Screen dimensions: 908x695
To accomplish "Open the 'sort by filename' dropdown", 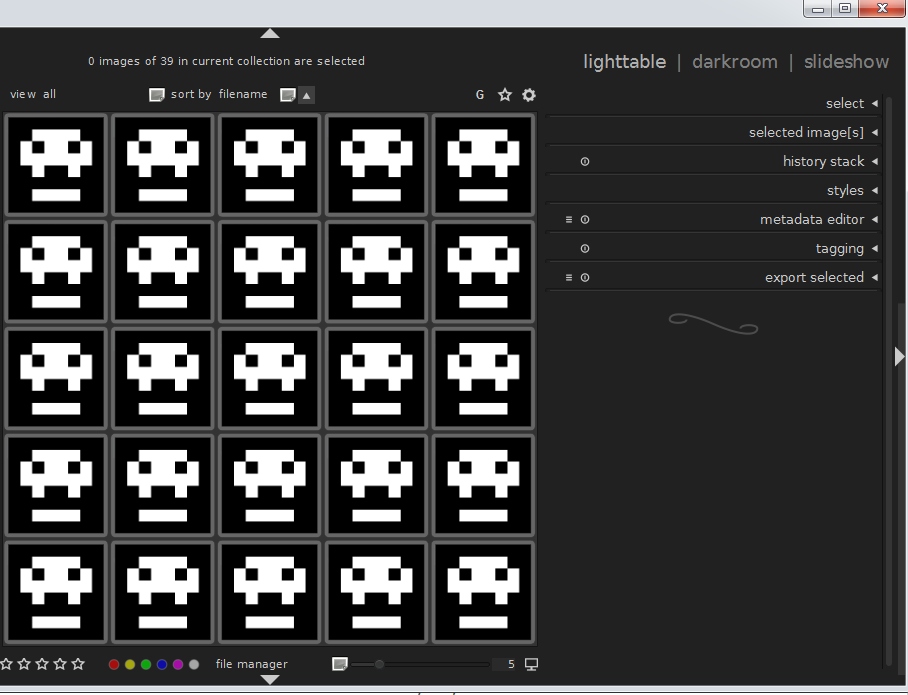I will click(x=219, y=94).
